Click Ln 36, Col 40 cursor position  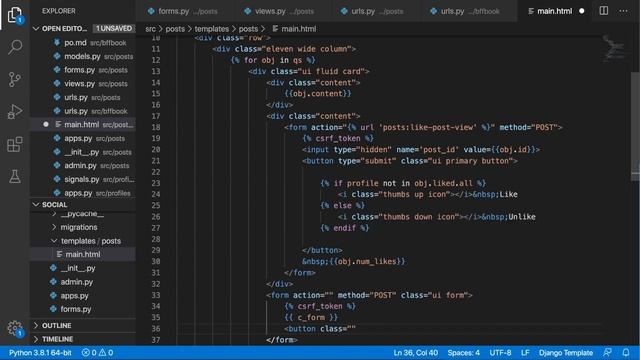(416, 353)
